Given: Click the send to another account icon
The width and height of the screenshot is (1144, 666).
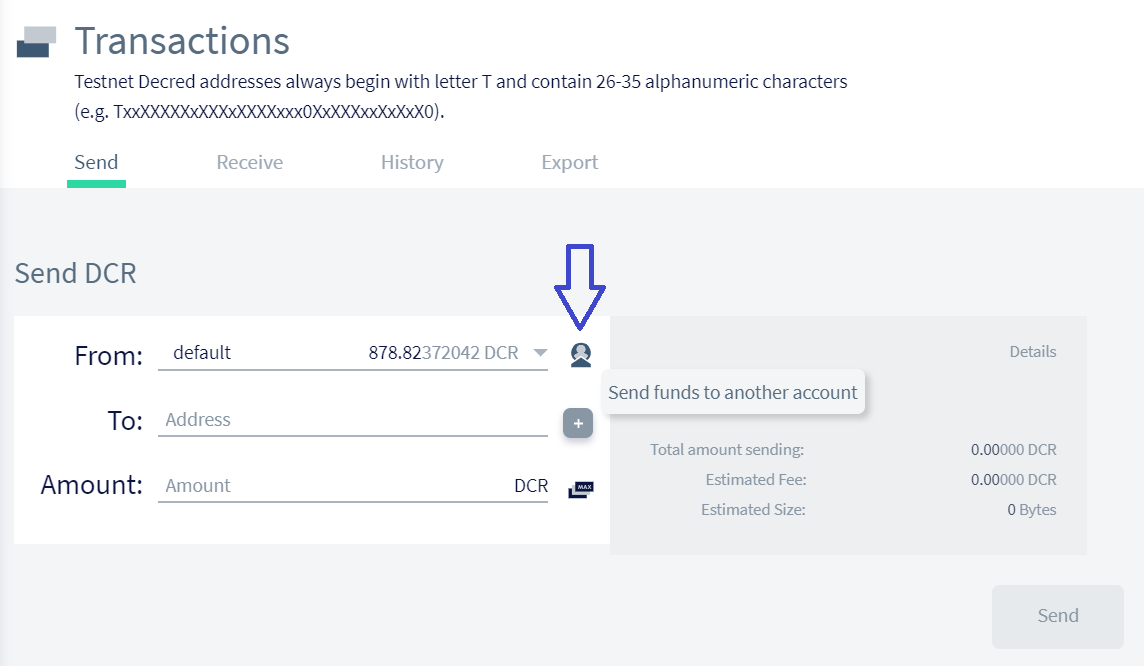Looking at the screenshot, I should point(581,354).
